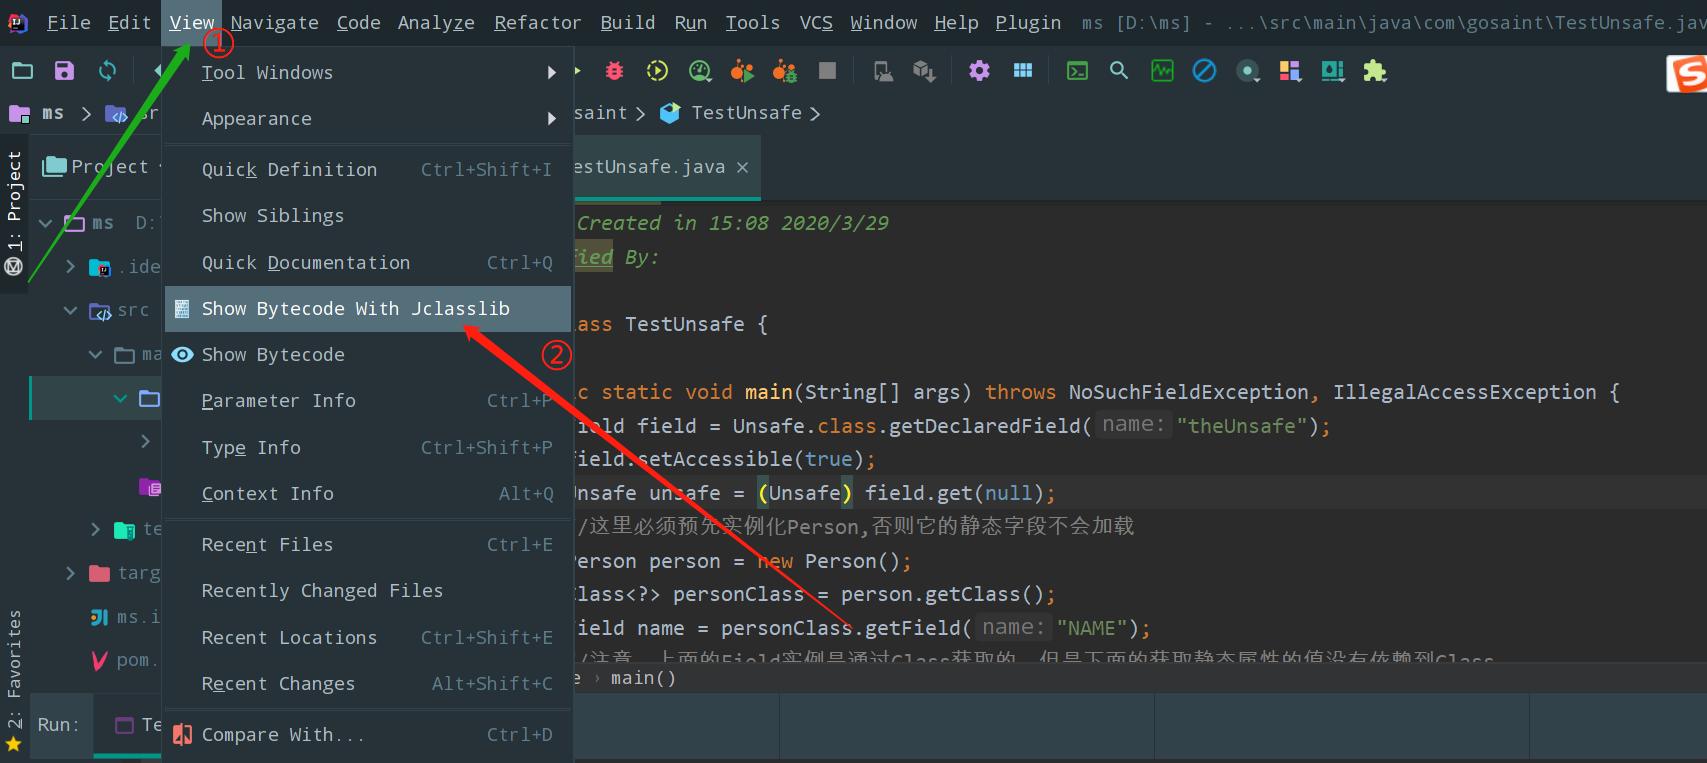This screenshot has height=763, width=1707.
Task: Click the green puzzle plugin icon
Action: pos(1375,71)
